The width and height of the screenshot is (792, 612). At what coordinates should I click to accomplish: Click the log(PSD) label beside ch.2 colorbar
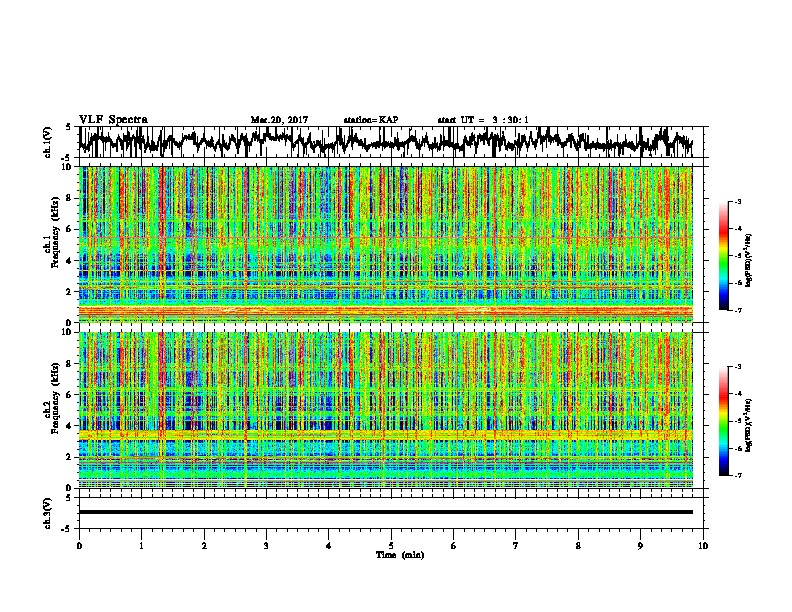click(748, 425)
